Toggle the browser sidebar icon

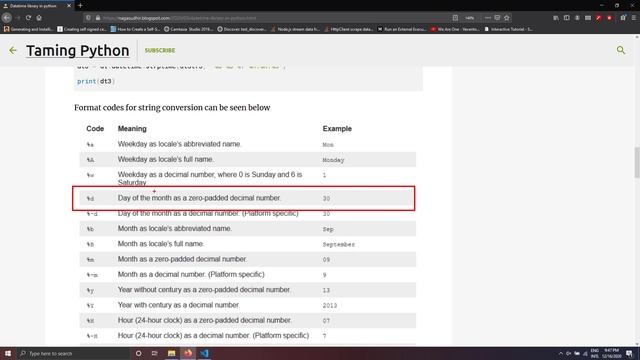pyautogui.click(x=567, y=18)
